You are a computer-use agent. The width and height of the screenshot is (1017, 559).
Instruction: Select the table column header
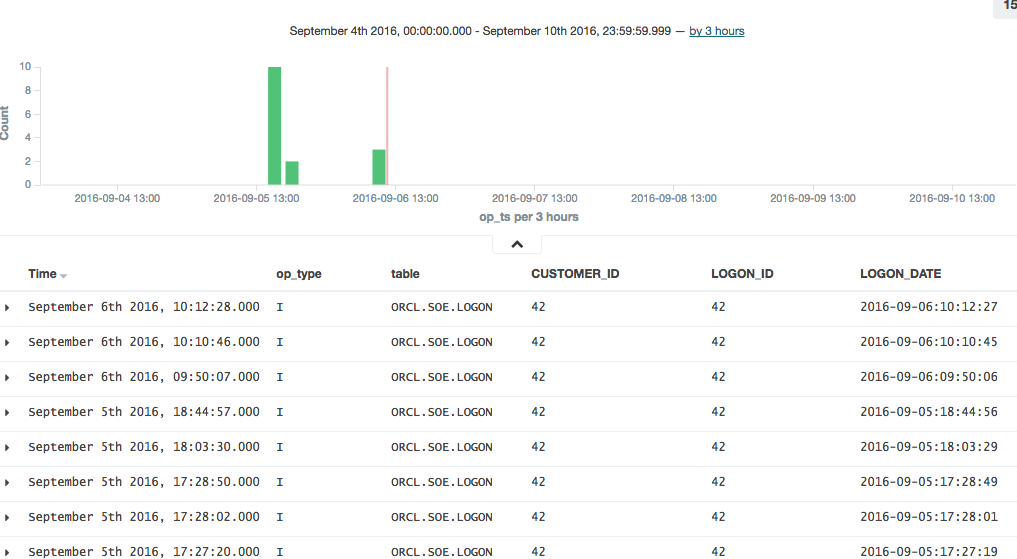point(405,274)
